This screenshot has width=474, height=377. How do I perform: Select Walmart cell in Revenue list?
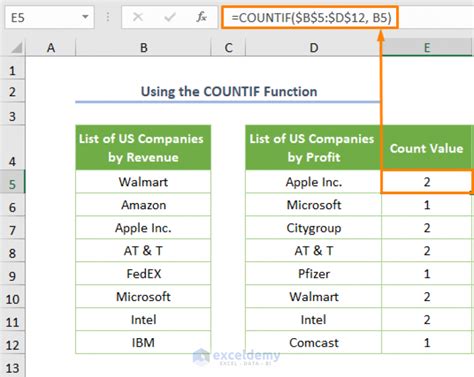click(143, 182)
